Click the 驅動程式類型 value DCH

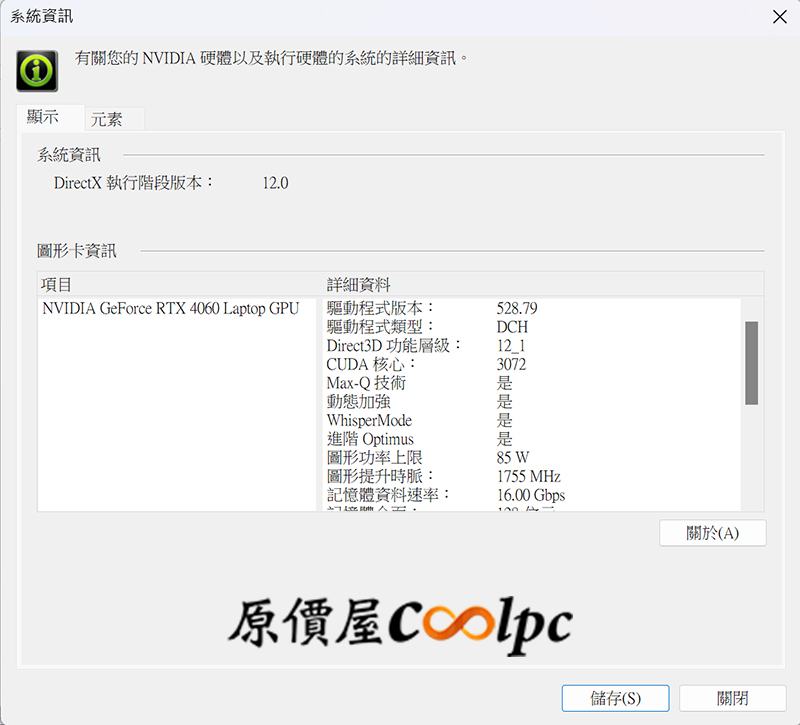512,327
